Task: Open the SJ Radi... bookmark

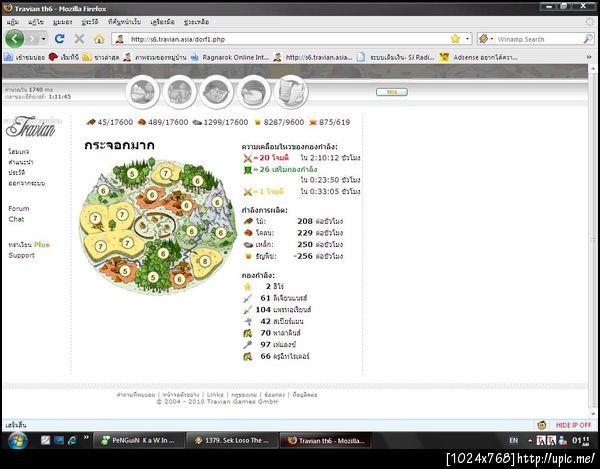Action: [396, 57]
